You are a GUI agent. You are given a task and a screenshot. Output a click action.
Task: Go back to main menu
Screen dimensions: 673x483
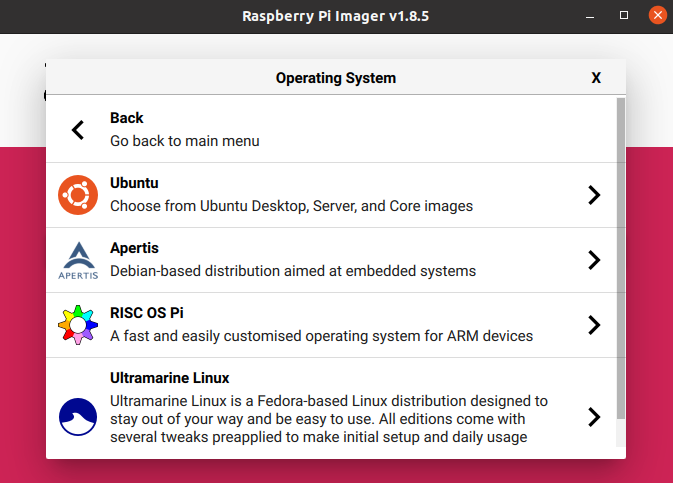tap(184, 141)
